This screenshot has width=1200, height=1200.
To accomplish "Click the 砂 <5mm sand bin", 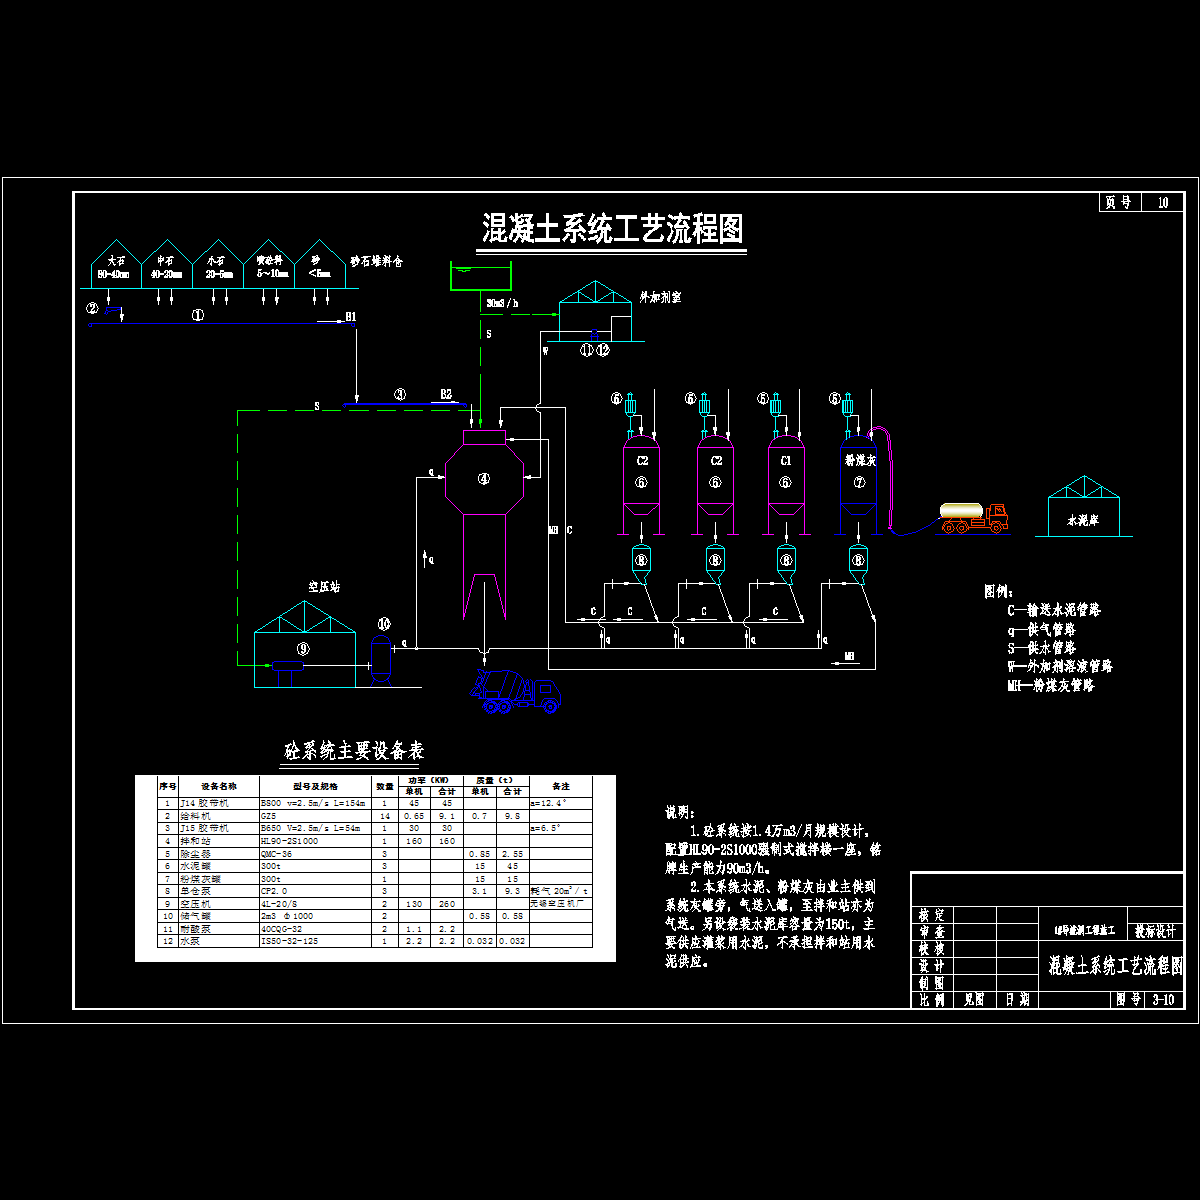I will pyautogui.click(x=322, y=265).
